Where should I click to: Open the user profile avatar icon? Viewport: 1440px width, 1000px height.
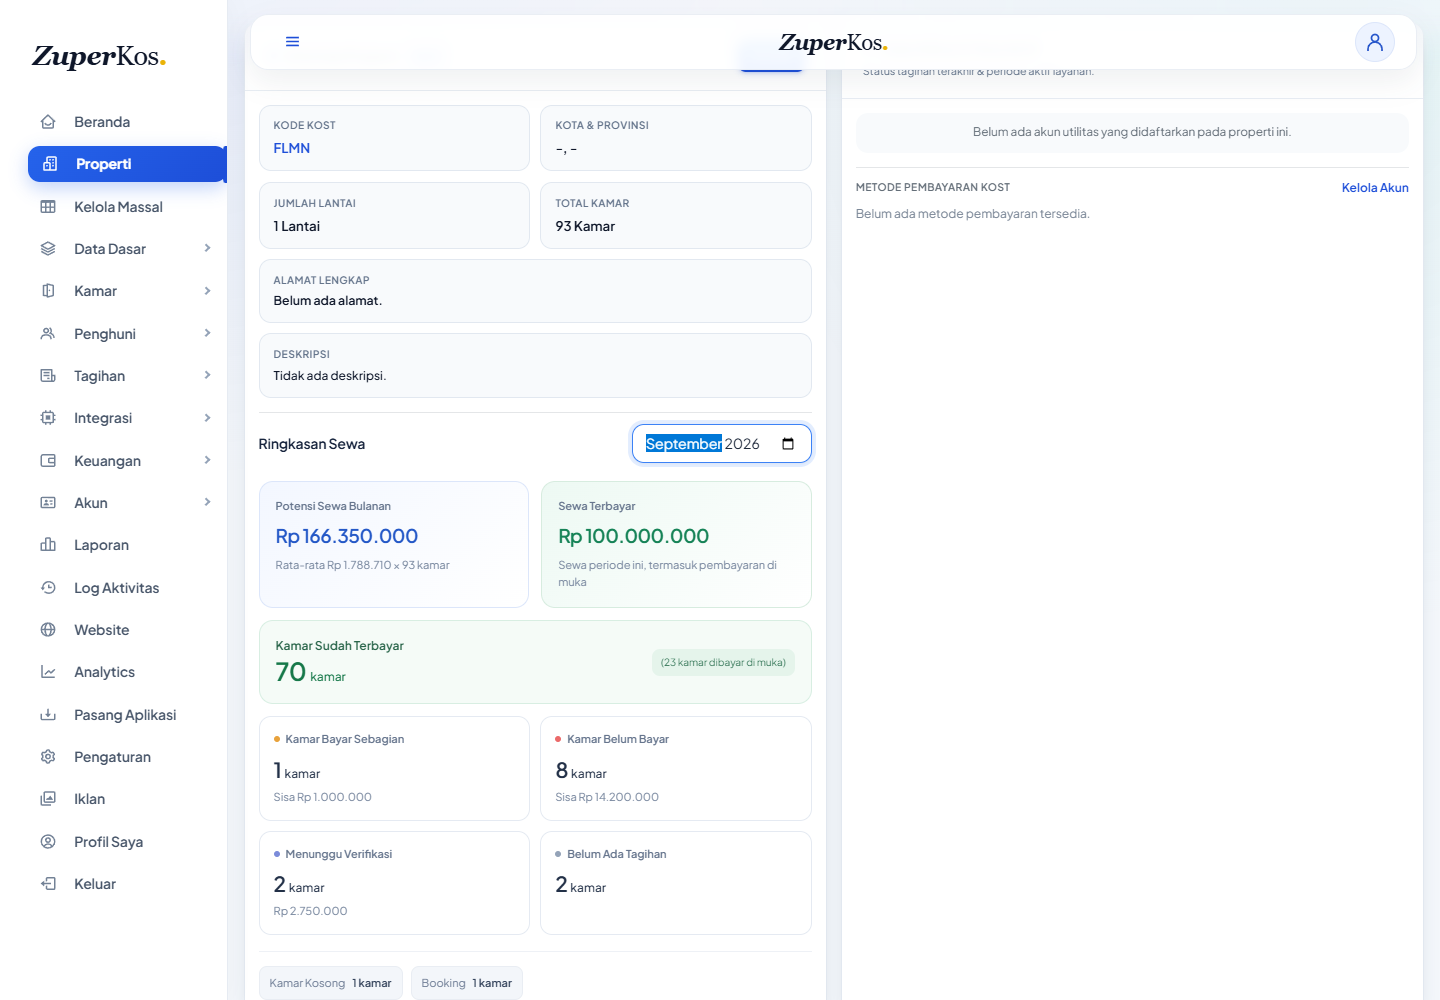1375,42
